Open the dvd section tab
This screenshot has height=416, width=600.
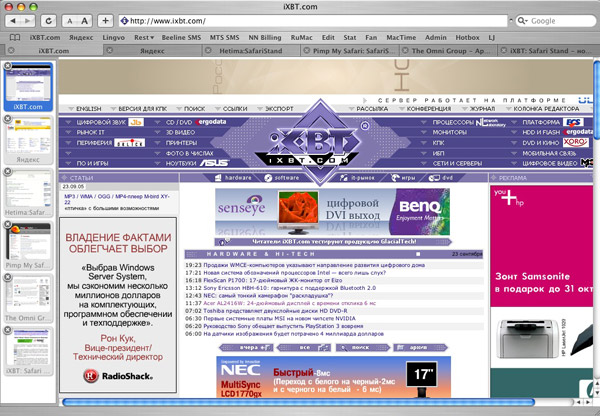click(441, 178)
